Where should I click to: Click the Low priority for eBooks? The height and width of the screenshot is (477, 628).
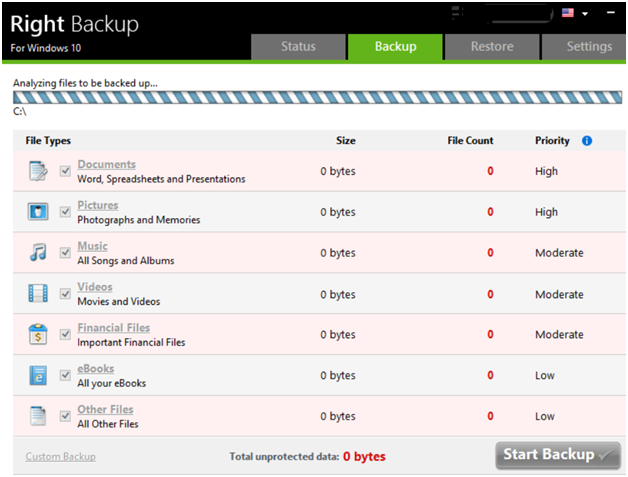tap(545, 375)
